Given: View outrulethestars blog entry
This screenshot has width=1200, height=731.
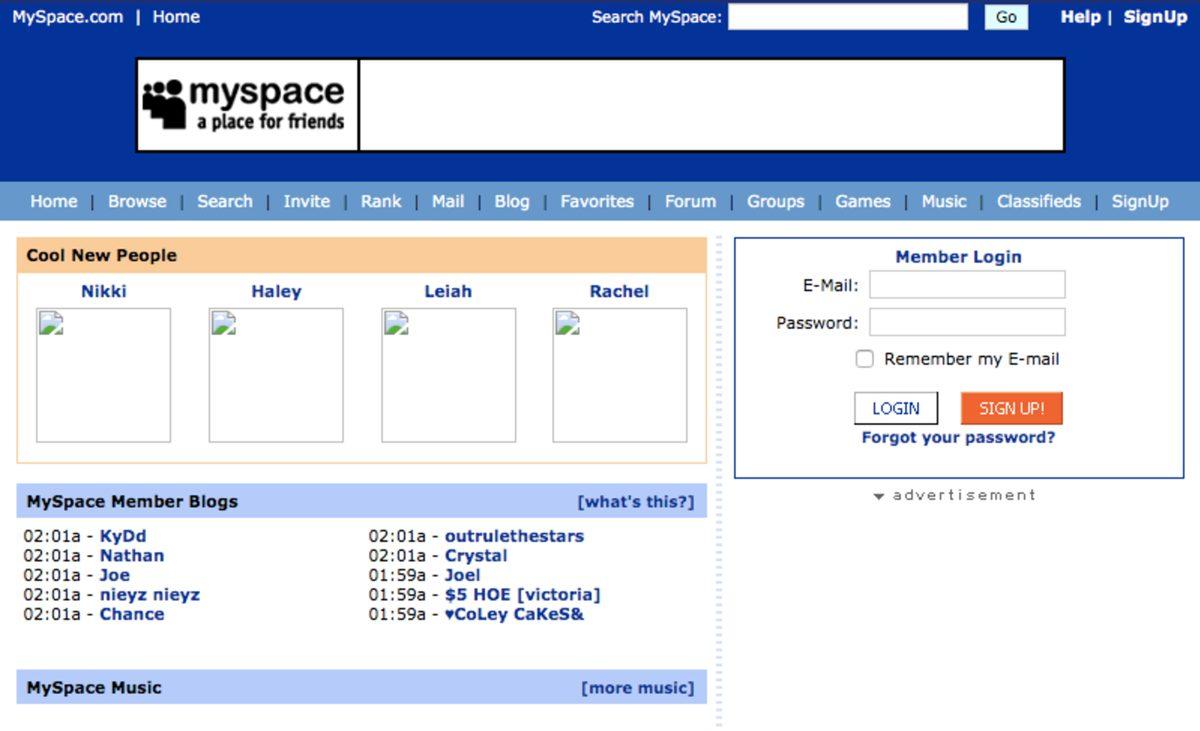Looking at the screenshot, I should (514, 536).
